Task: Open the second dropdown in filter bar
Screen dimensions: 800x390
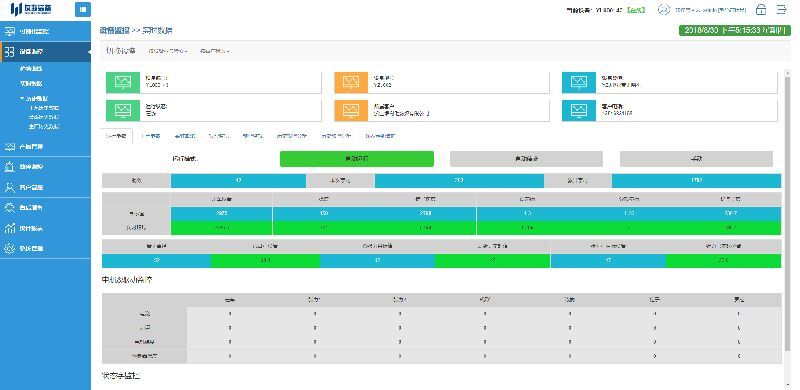Action: pos(215,51)
